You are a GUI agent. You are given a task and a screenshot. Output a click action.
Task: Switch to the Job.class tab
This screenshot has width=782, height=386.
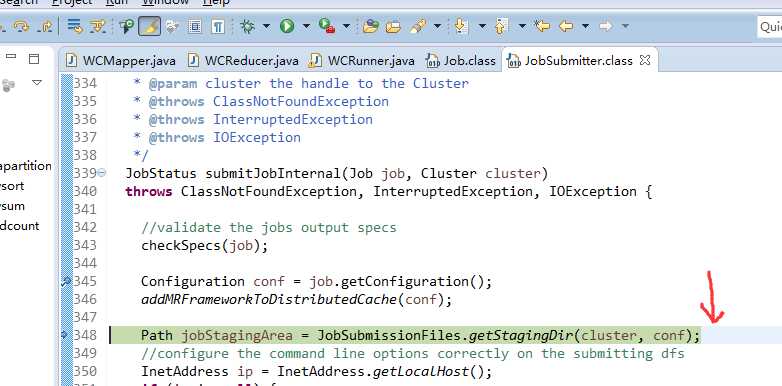tap(461, 61)
